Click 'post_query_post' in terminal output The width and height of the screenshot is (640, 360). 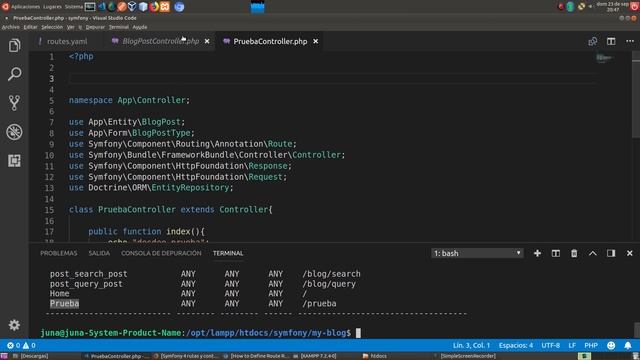pos(86,284)
